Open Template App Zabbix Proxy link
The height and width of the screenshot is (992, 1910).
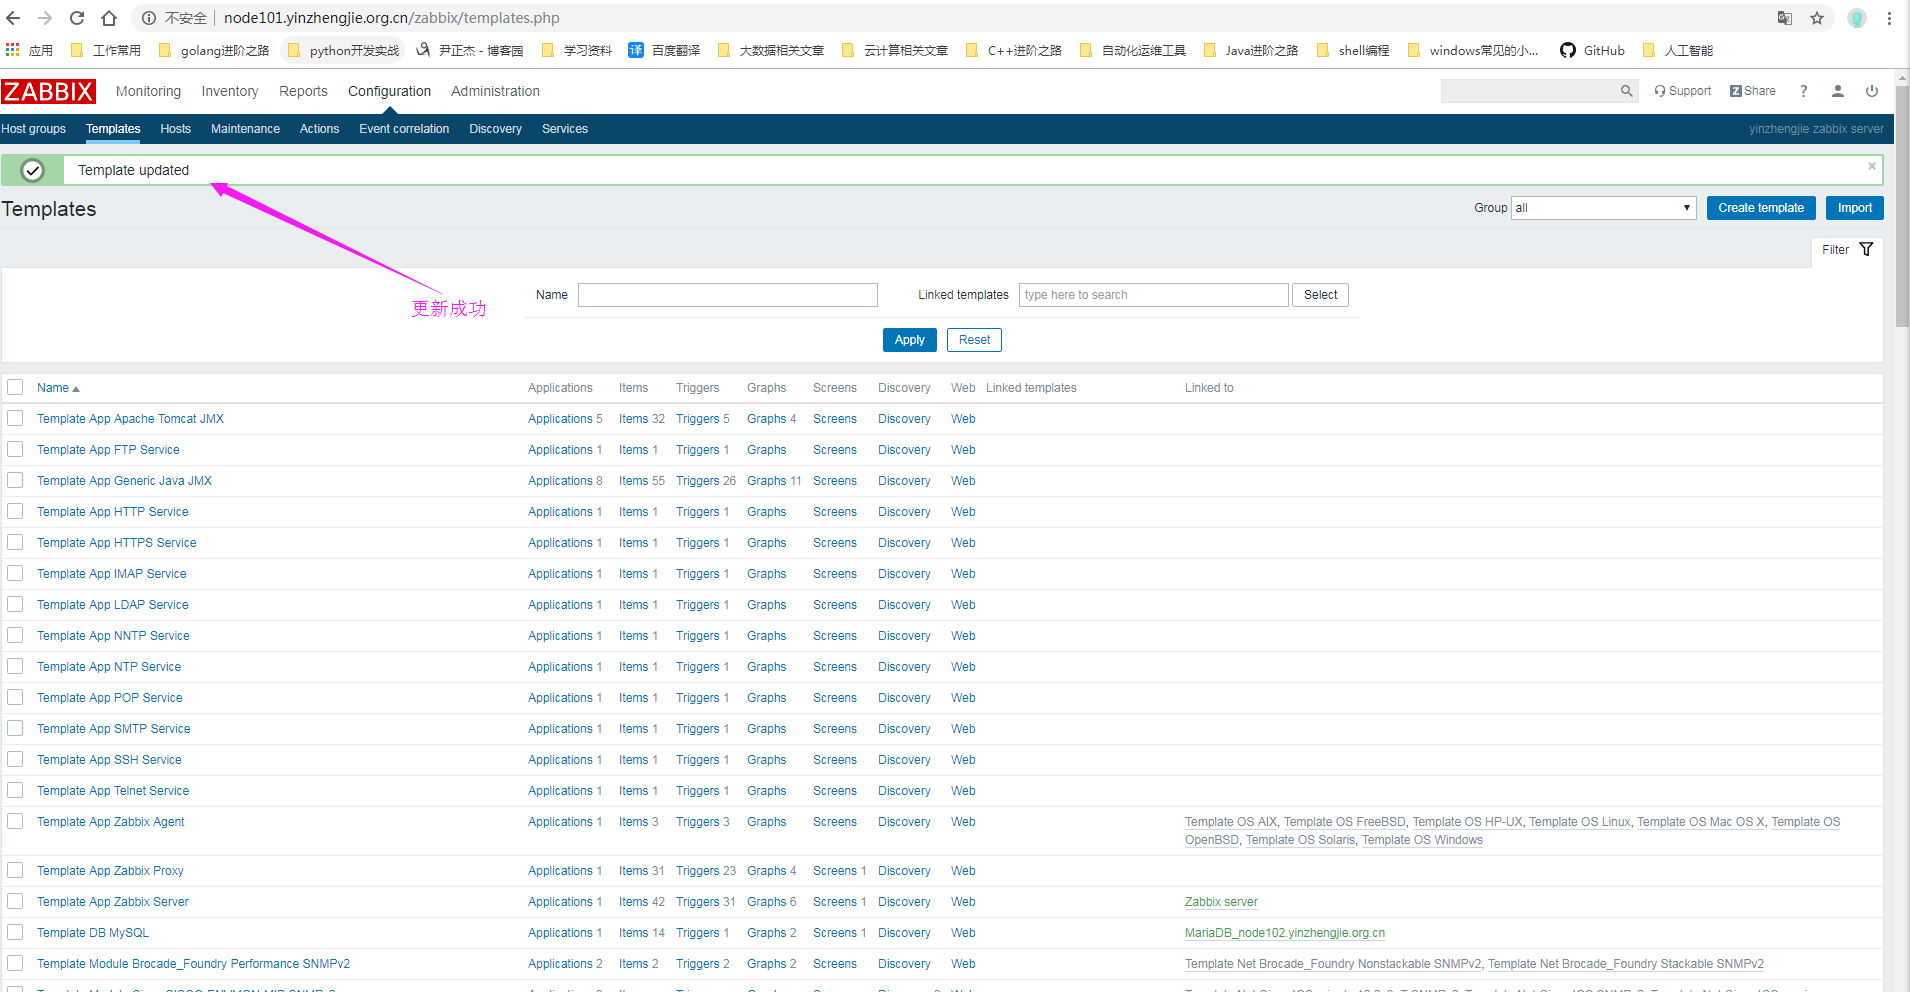coord(110,871)
